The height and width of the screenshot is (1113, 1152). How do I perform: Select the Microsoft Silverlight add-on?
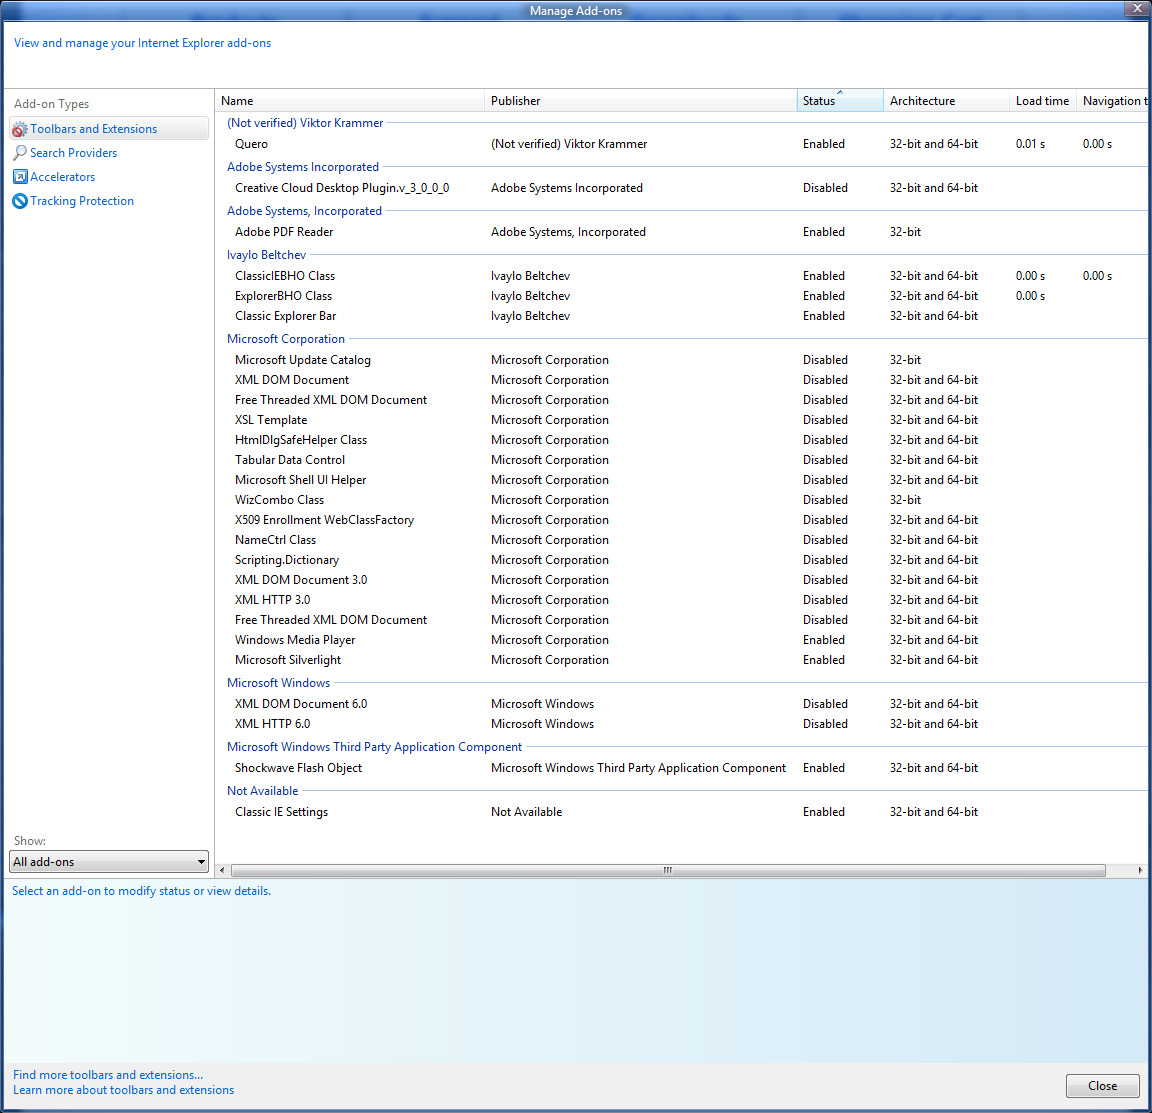288,660
